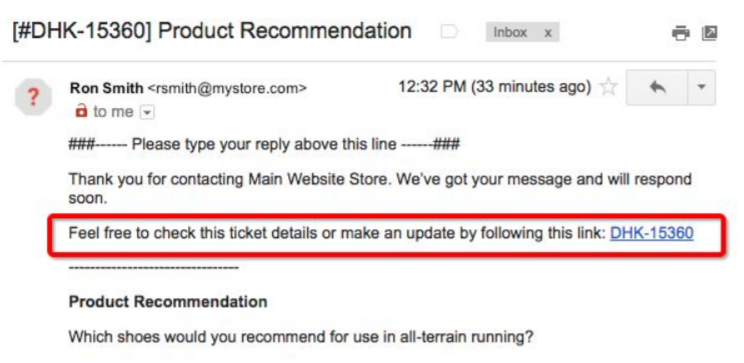Viewport: 744px width, 363px height.
Task: Star this message from Ron Smith
Action: [x=608, y=87]
